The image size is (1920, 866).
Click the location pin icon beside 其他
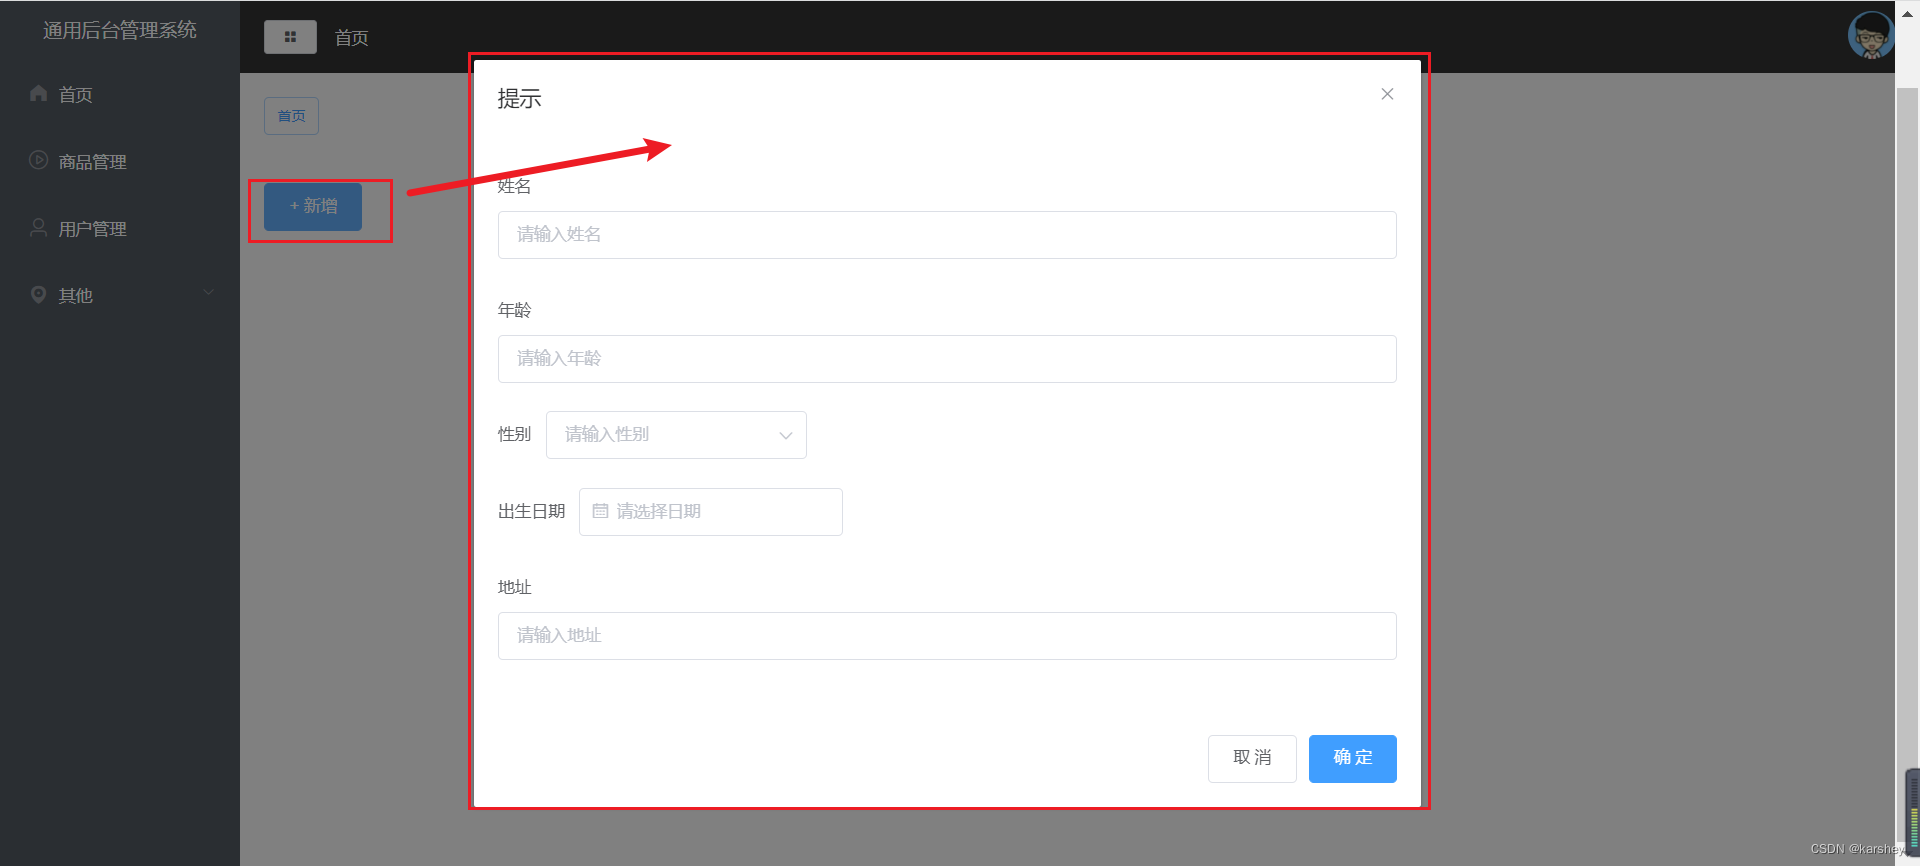[39, 294]
